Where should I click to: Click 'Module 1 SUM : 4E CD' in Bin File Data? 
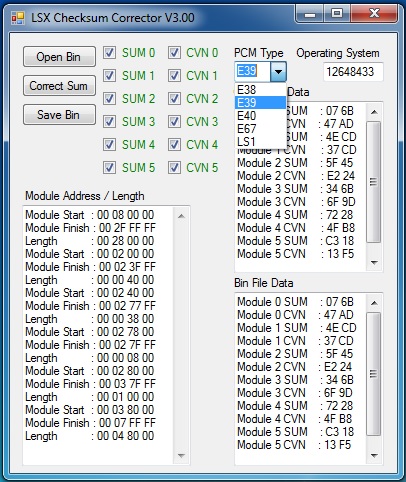click(297, 328)
